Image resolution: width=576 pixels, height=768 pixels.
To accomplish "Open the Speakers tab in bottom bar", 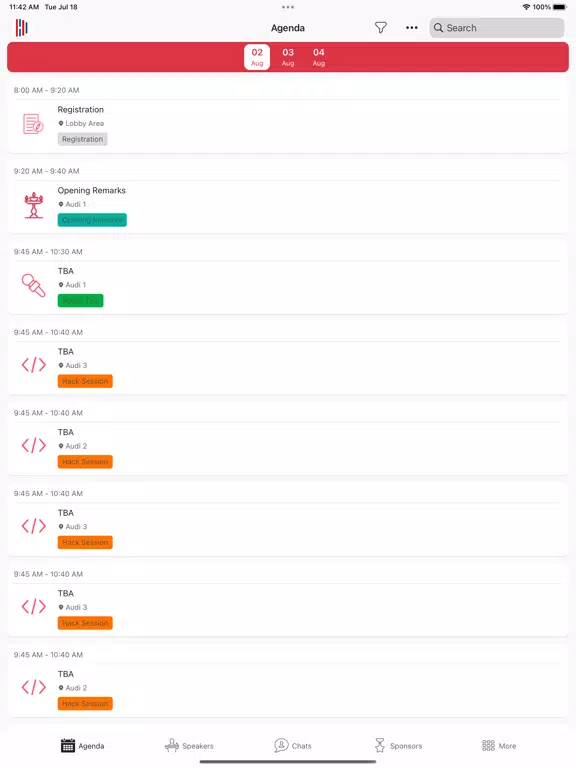I will 190,745.
